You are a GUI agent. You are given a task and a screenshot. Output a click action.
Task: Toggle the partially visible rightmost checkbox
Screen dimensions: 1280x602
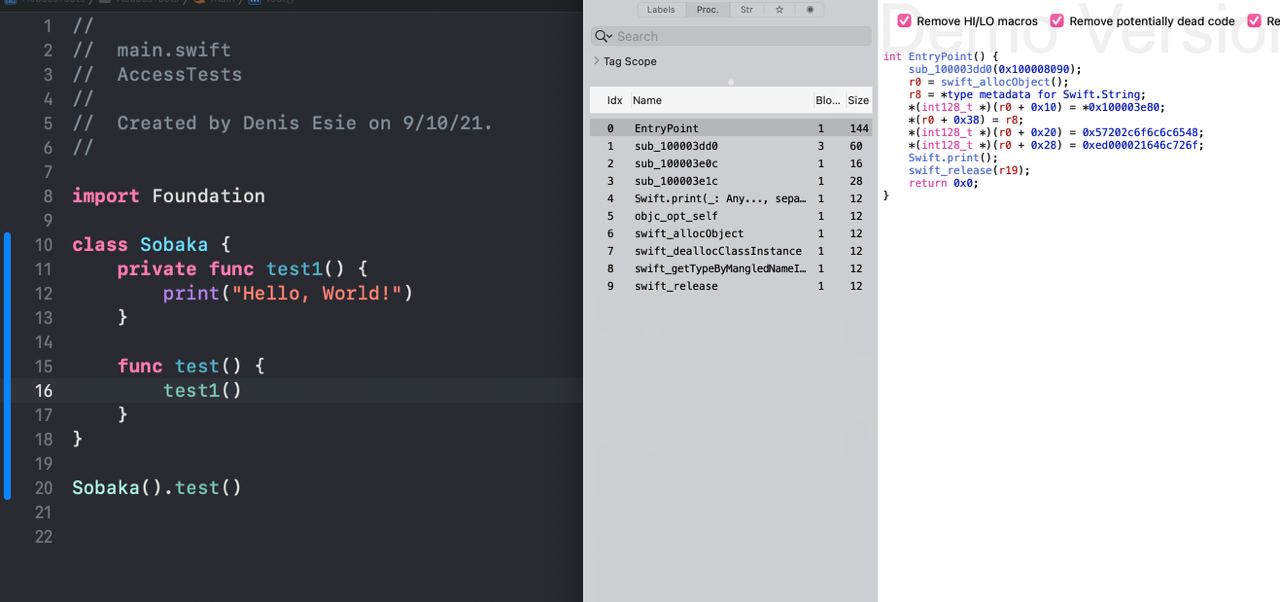pyautogui.click(x=1254, y=21)
